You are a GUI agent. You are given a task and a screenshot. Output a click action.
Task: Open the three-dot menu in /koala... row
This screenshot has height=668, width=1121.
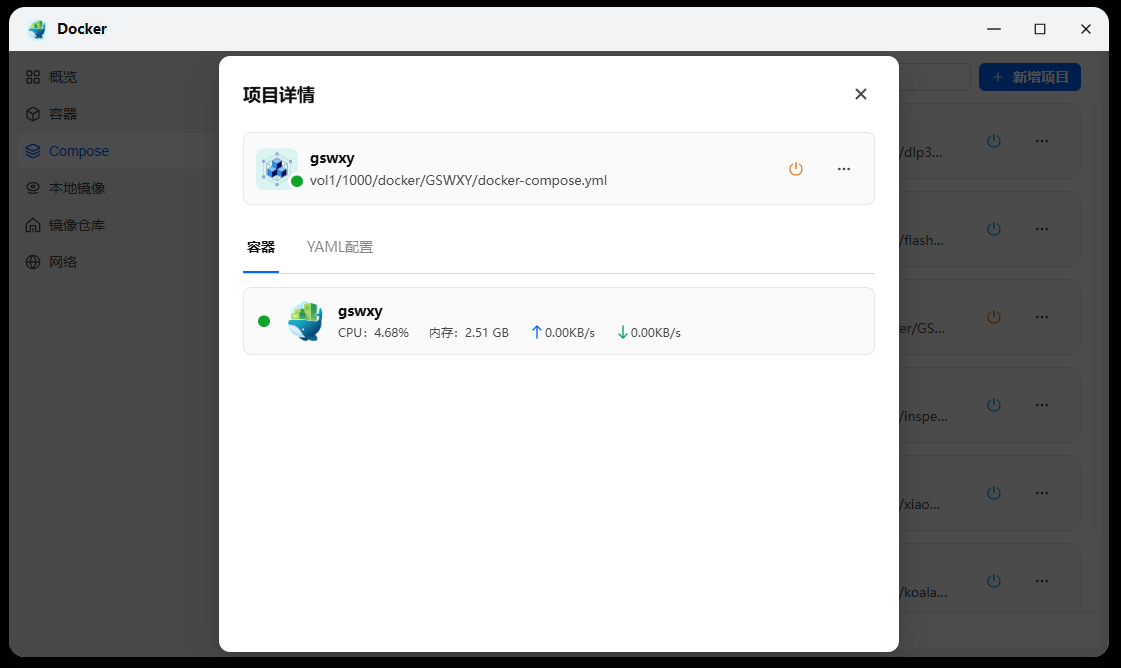point(1042,581)
